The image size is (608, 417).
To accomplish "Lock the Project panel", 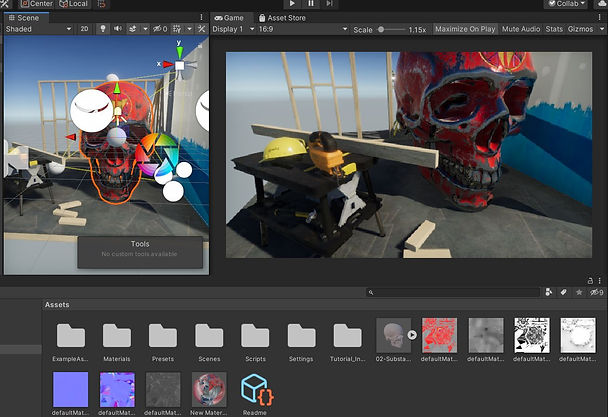I will click(590, 280).
